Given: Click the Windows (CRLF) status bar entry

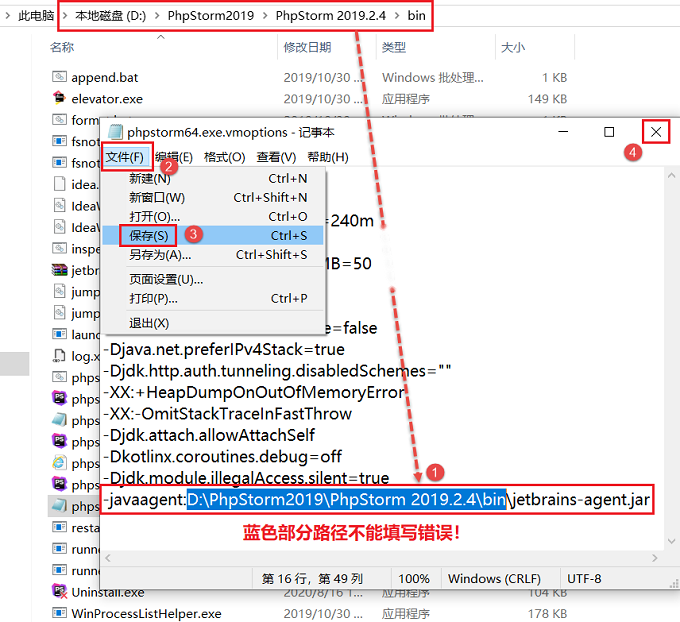Looking at the screenshot, I should (x=494, y=579).
